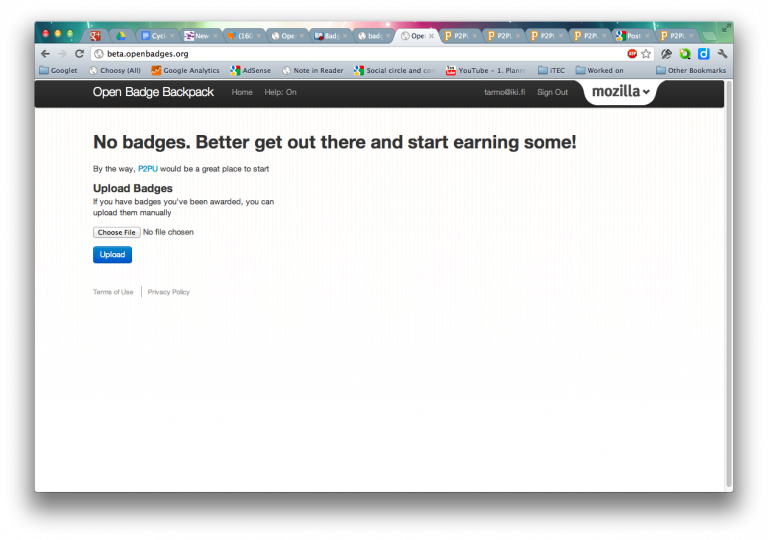Click the green circular extension icon

[x=685, y=54]
